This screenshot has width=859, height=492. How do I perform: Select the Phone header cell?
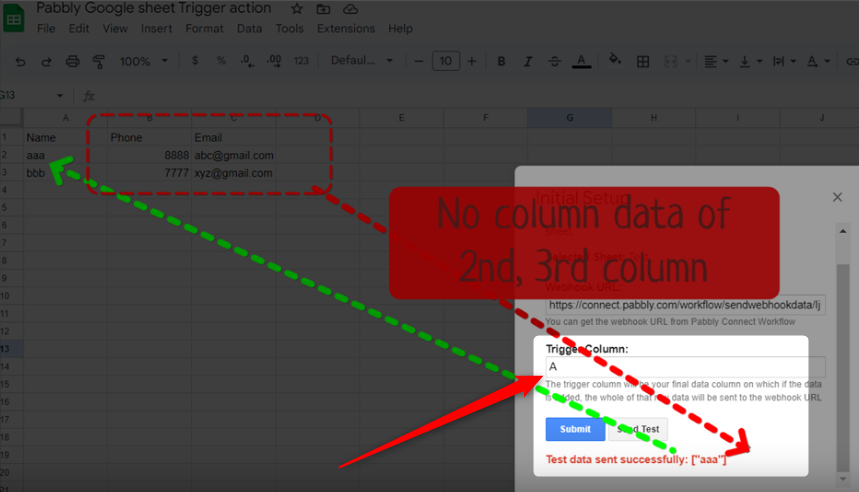click(149, 138)
